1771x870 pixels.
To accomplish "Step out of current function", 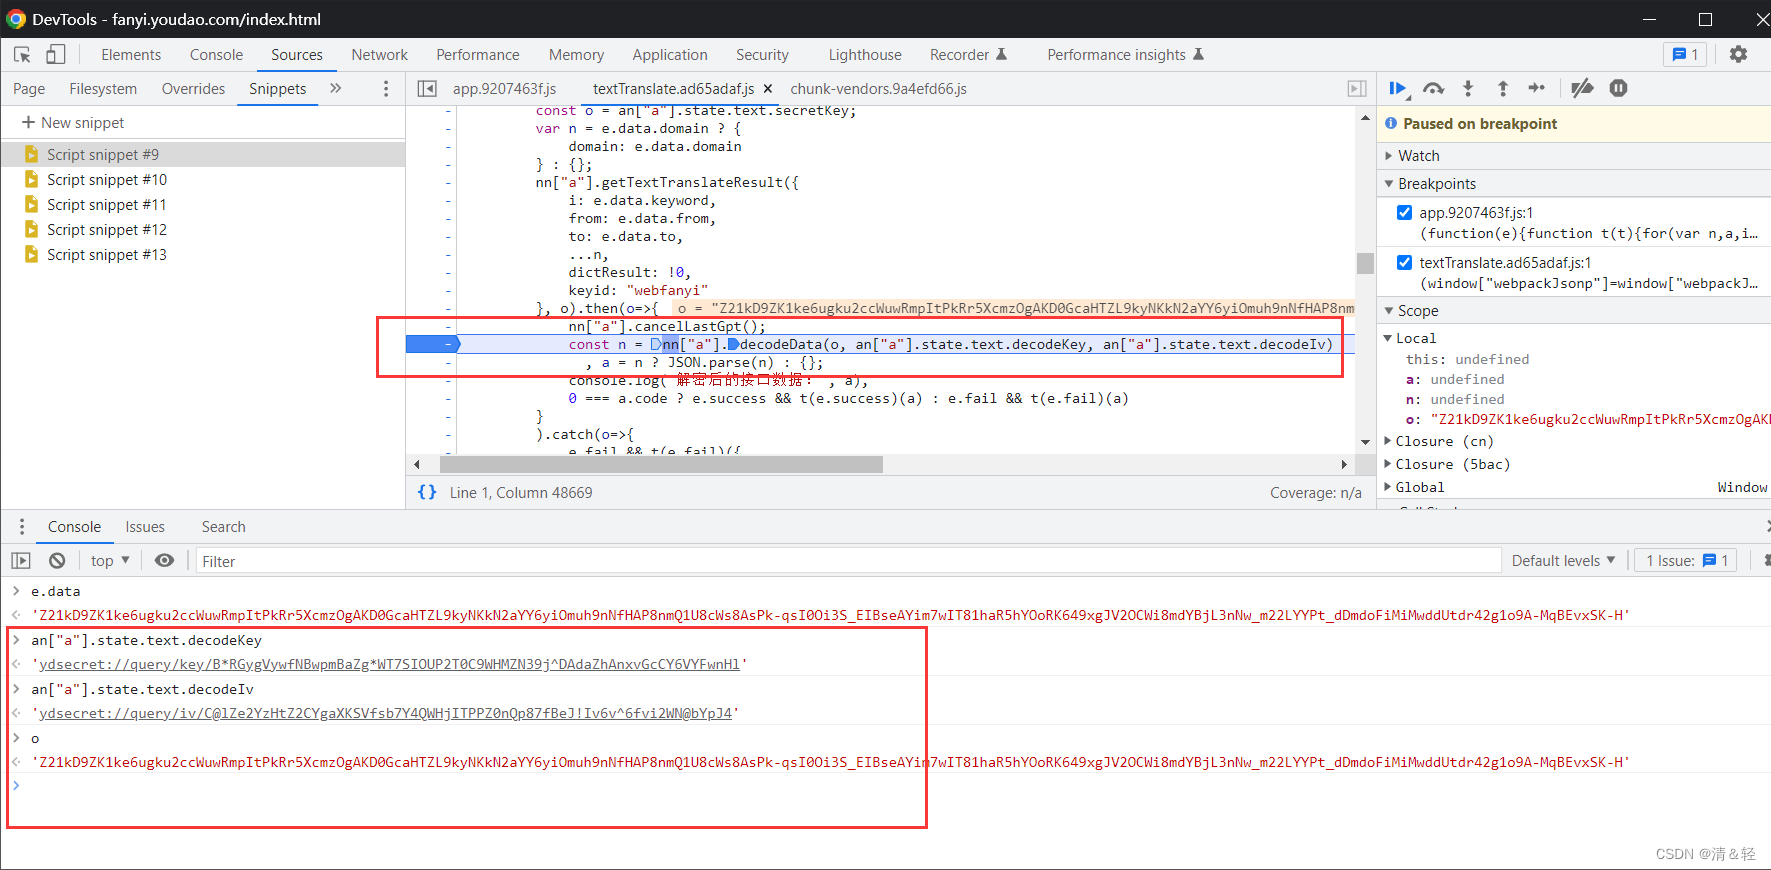I will coord(1502,89).
